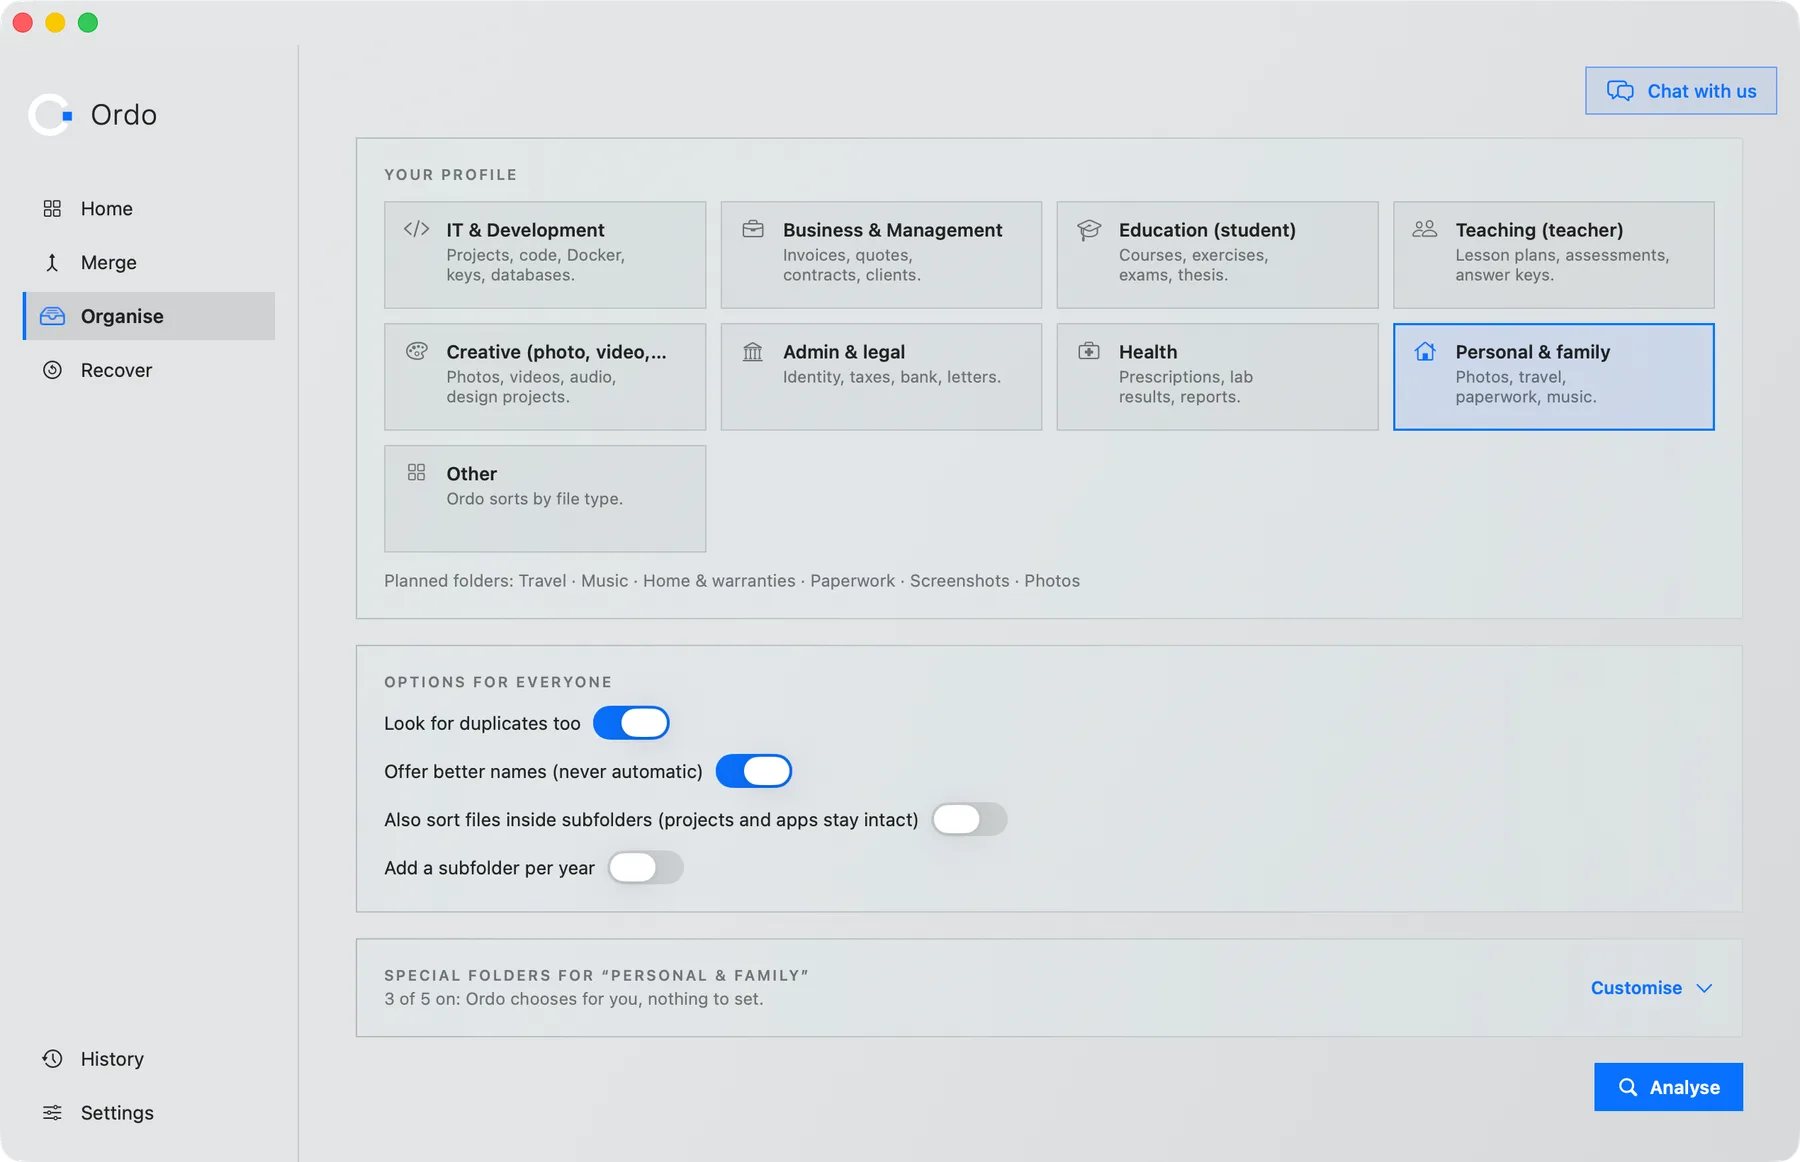Click the briefcase icon on Business & Management

pos(753,229)
